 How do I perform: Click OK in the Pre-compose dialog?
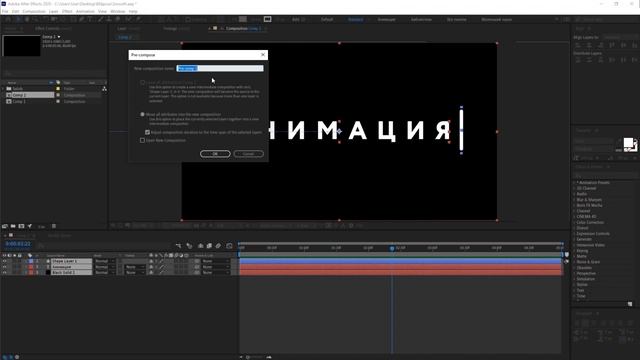coord(215,154)
